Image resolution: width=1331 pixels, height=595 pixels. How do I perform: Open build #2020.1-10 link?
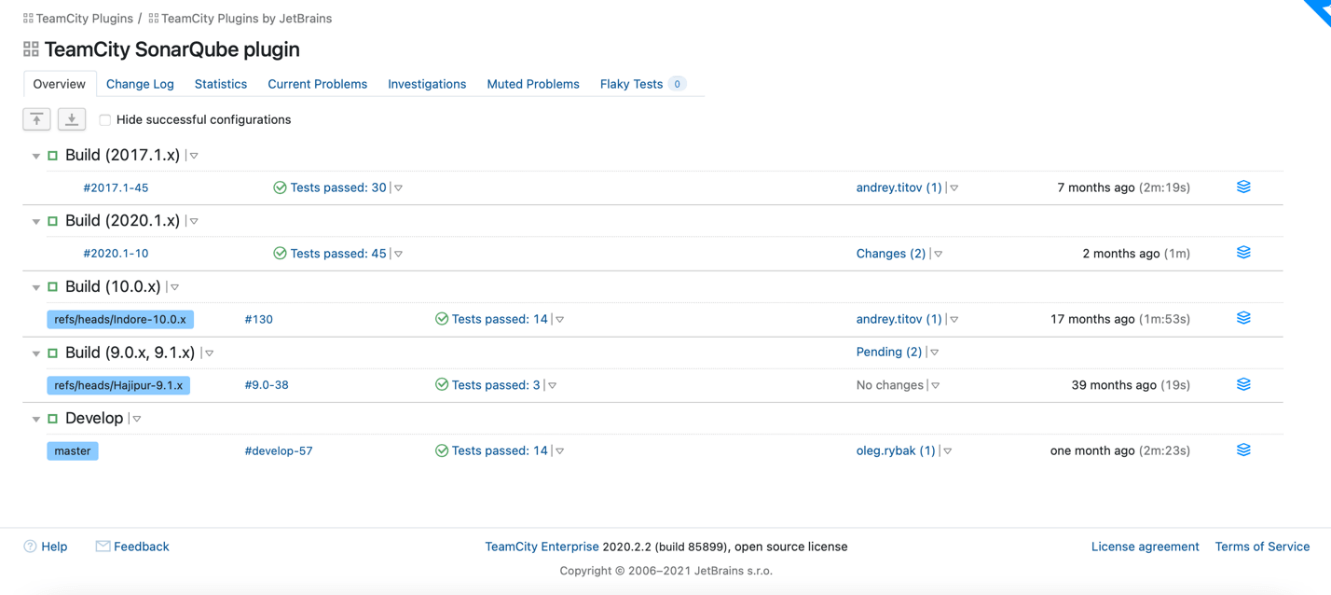(116, 254)
